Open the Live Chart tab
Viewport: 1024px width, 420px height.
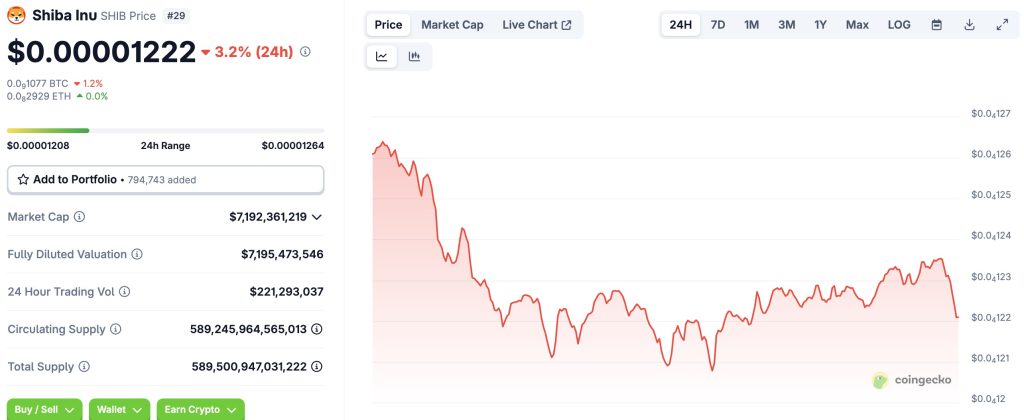(537, 25)
